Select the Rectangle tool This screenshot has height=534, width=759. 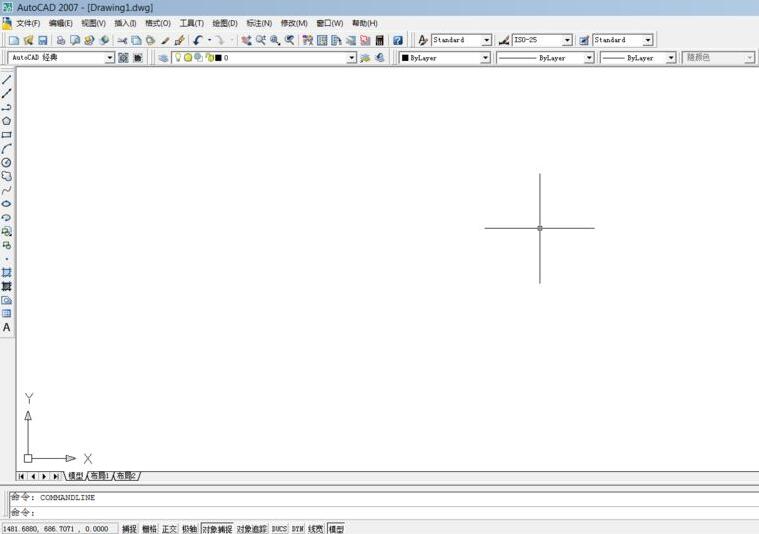[x=7, y=135]
